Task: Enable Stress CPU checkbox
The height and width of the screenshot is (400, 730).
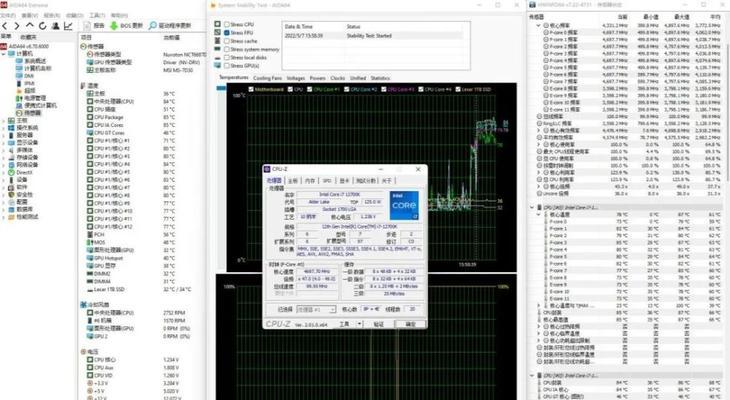Action: 227,24
